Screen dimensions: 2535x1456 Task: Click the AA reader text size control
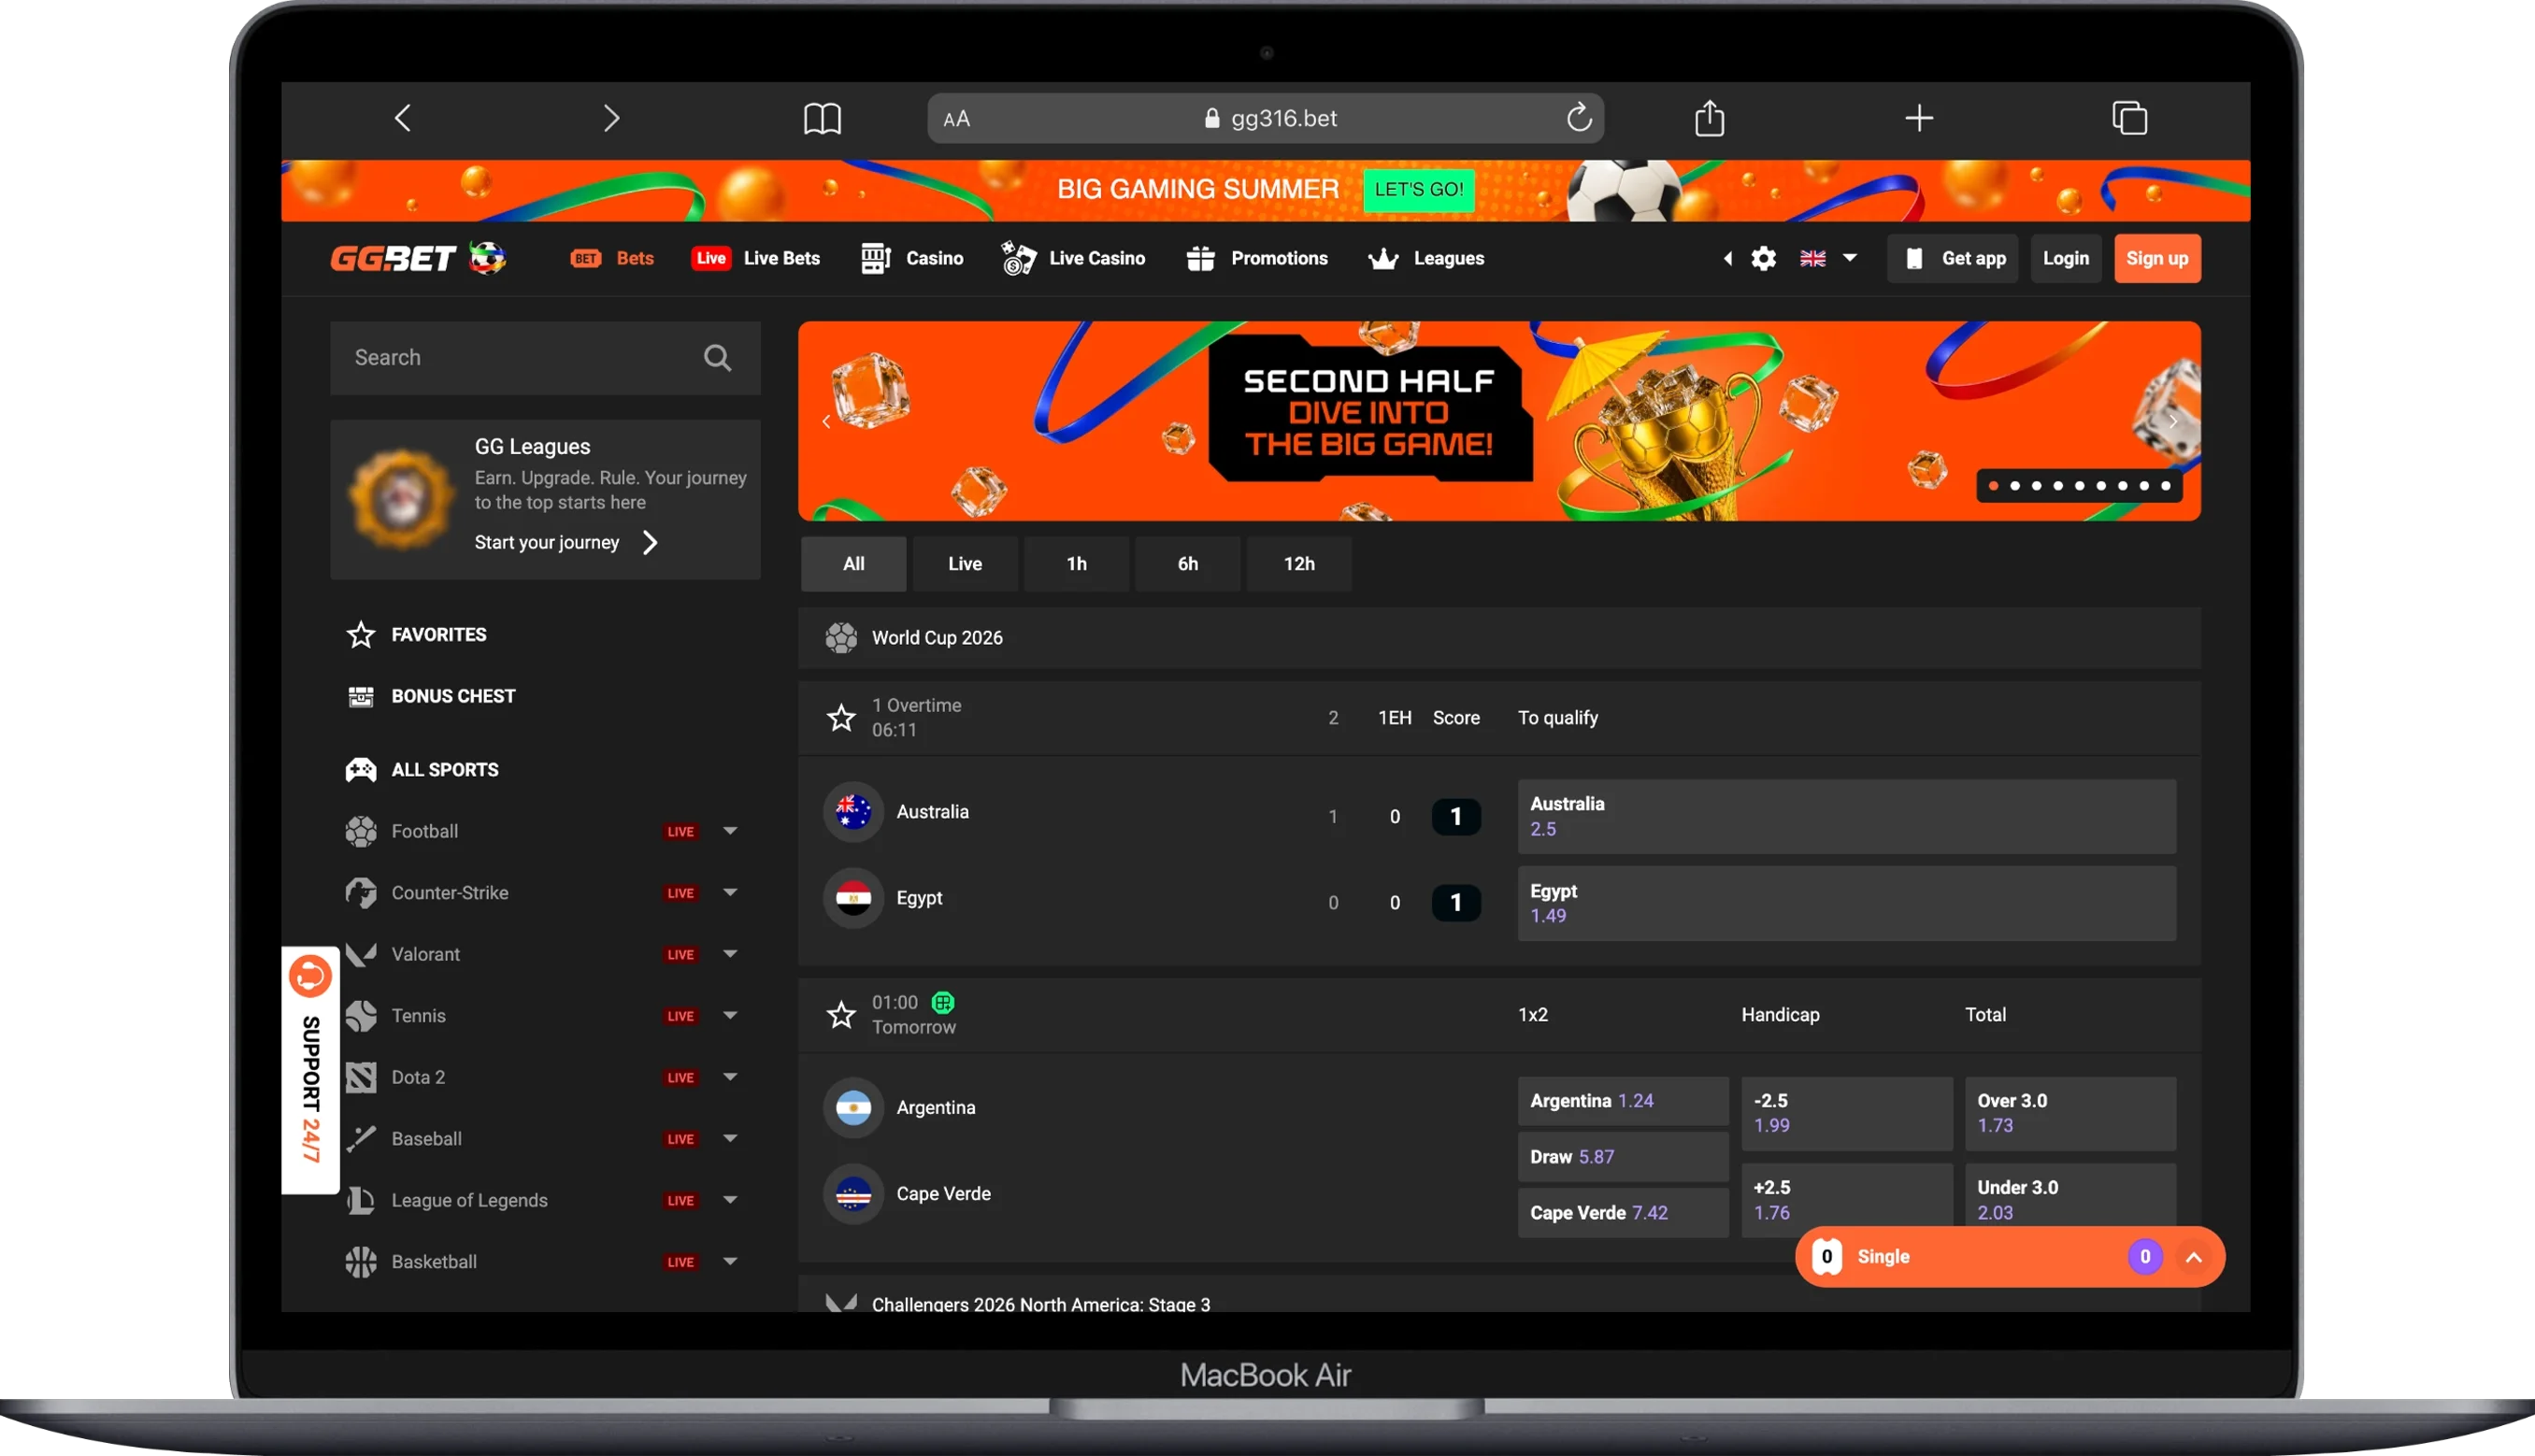pos(956,119)
